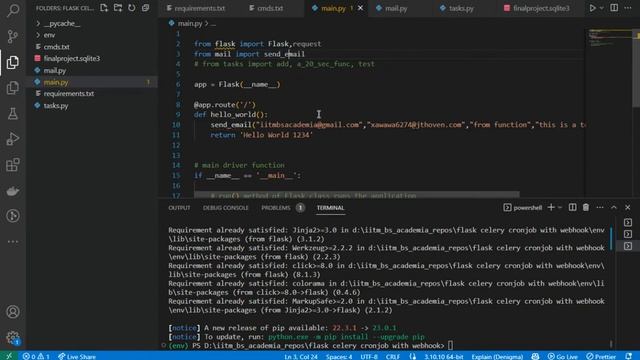Show errors and warnings count

tap(36, 356)
